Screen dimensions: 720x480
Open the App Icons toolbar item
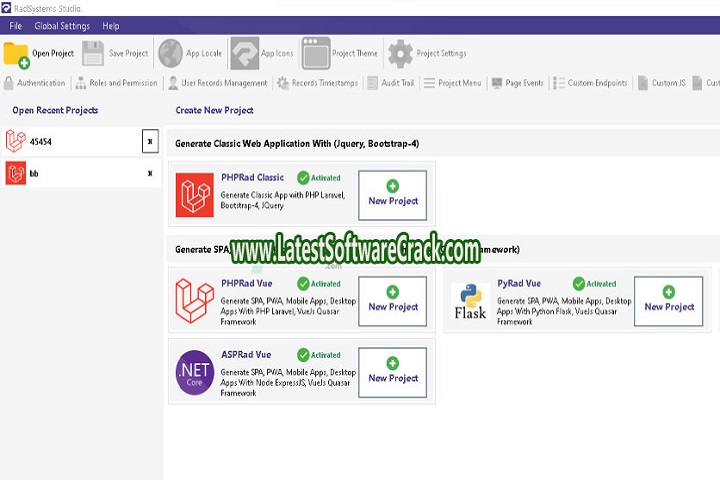[x=245, y=53]
